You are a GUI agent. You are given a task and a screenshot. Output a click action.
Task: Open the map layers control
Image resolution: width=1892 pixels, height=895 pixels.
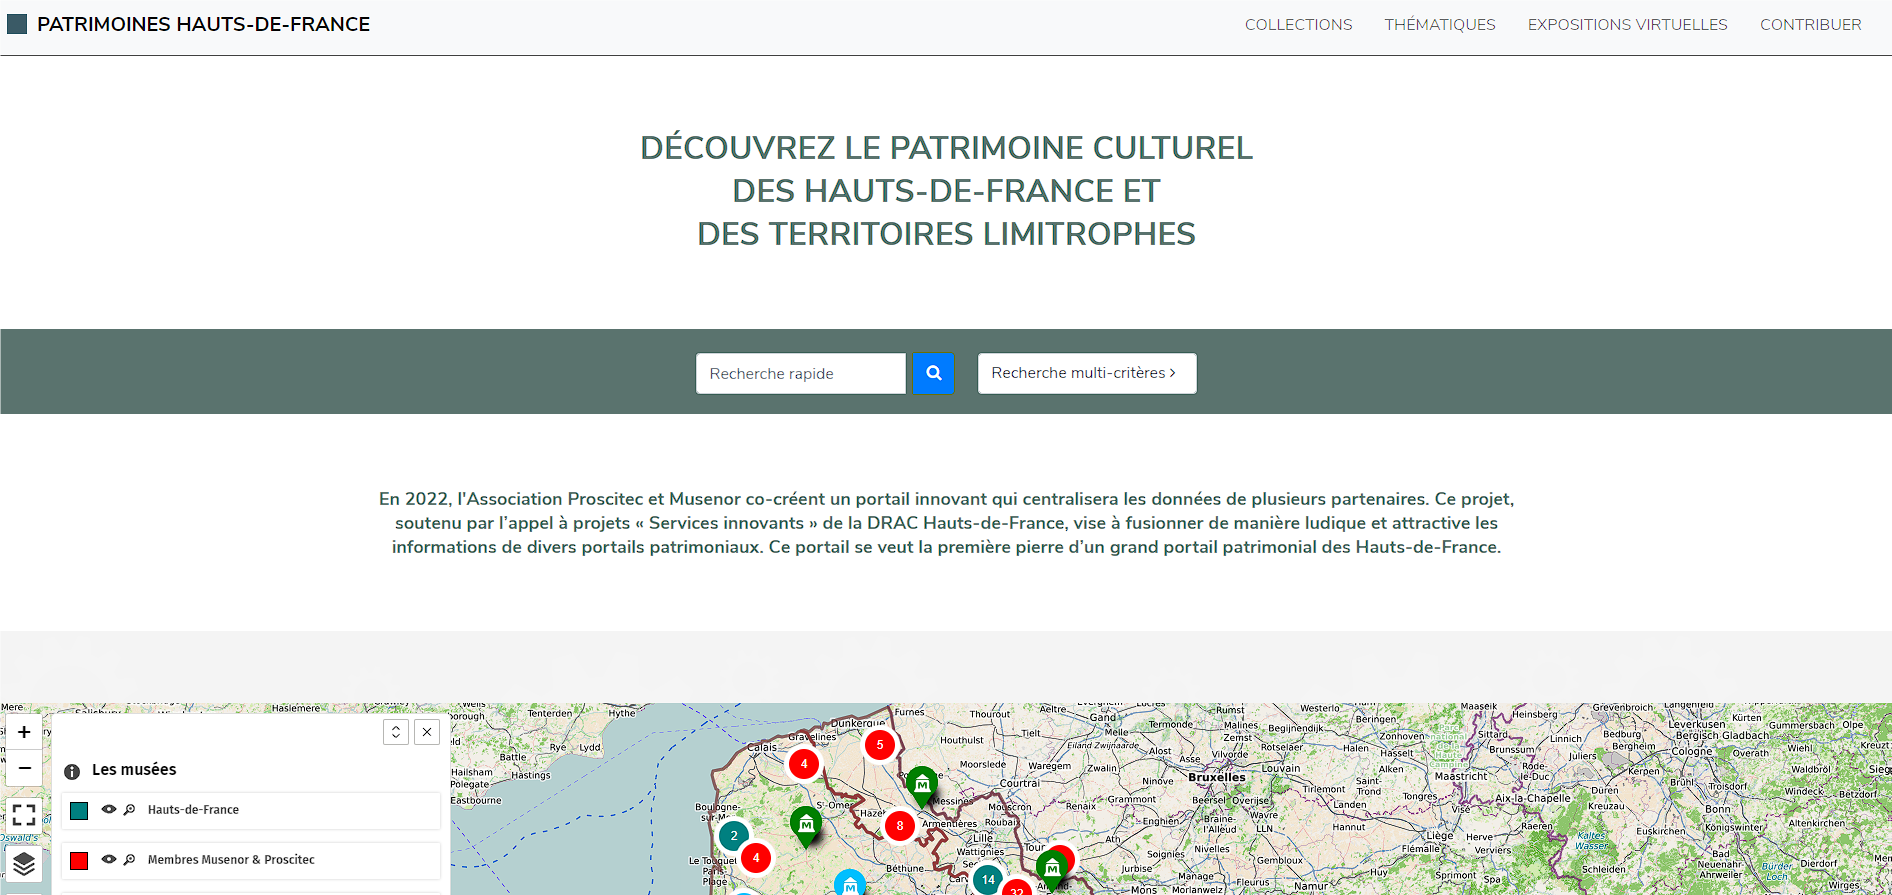coord(24,863)
